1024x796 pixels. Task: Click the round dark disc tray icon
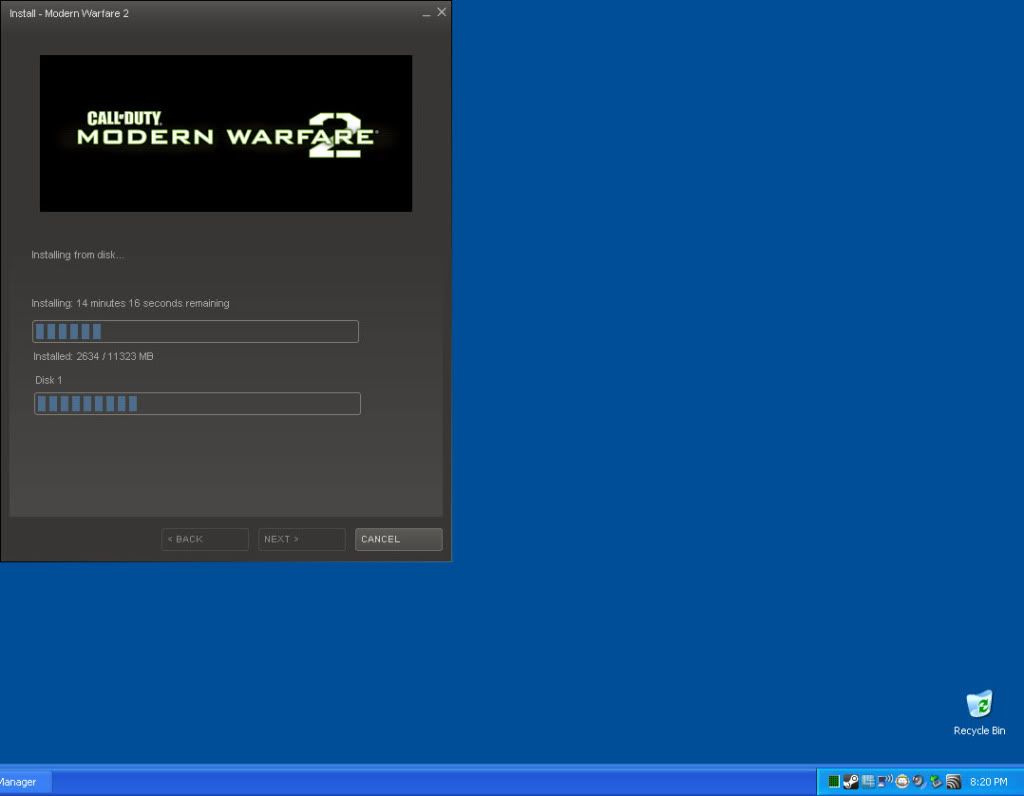pos(918,782)
